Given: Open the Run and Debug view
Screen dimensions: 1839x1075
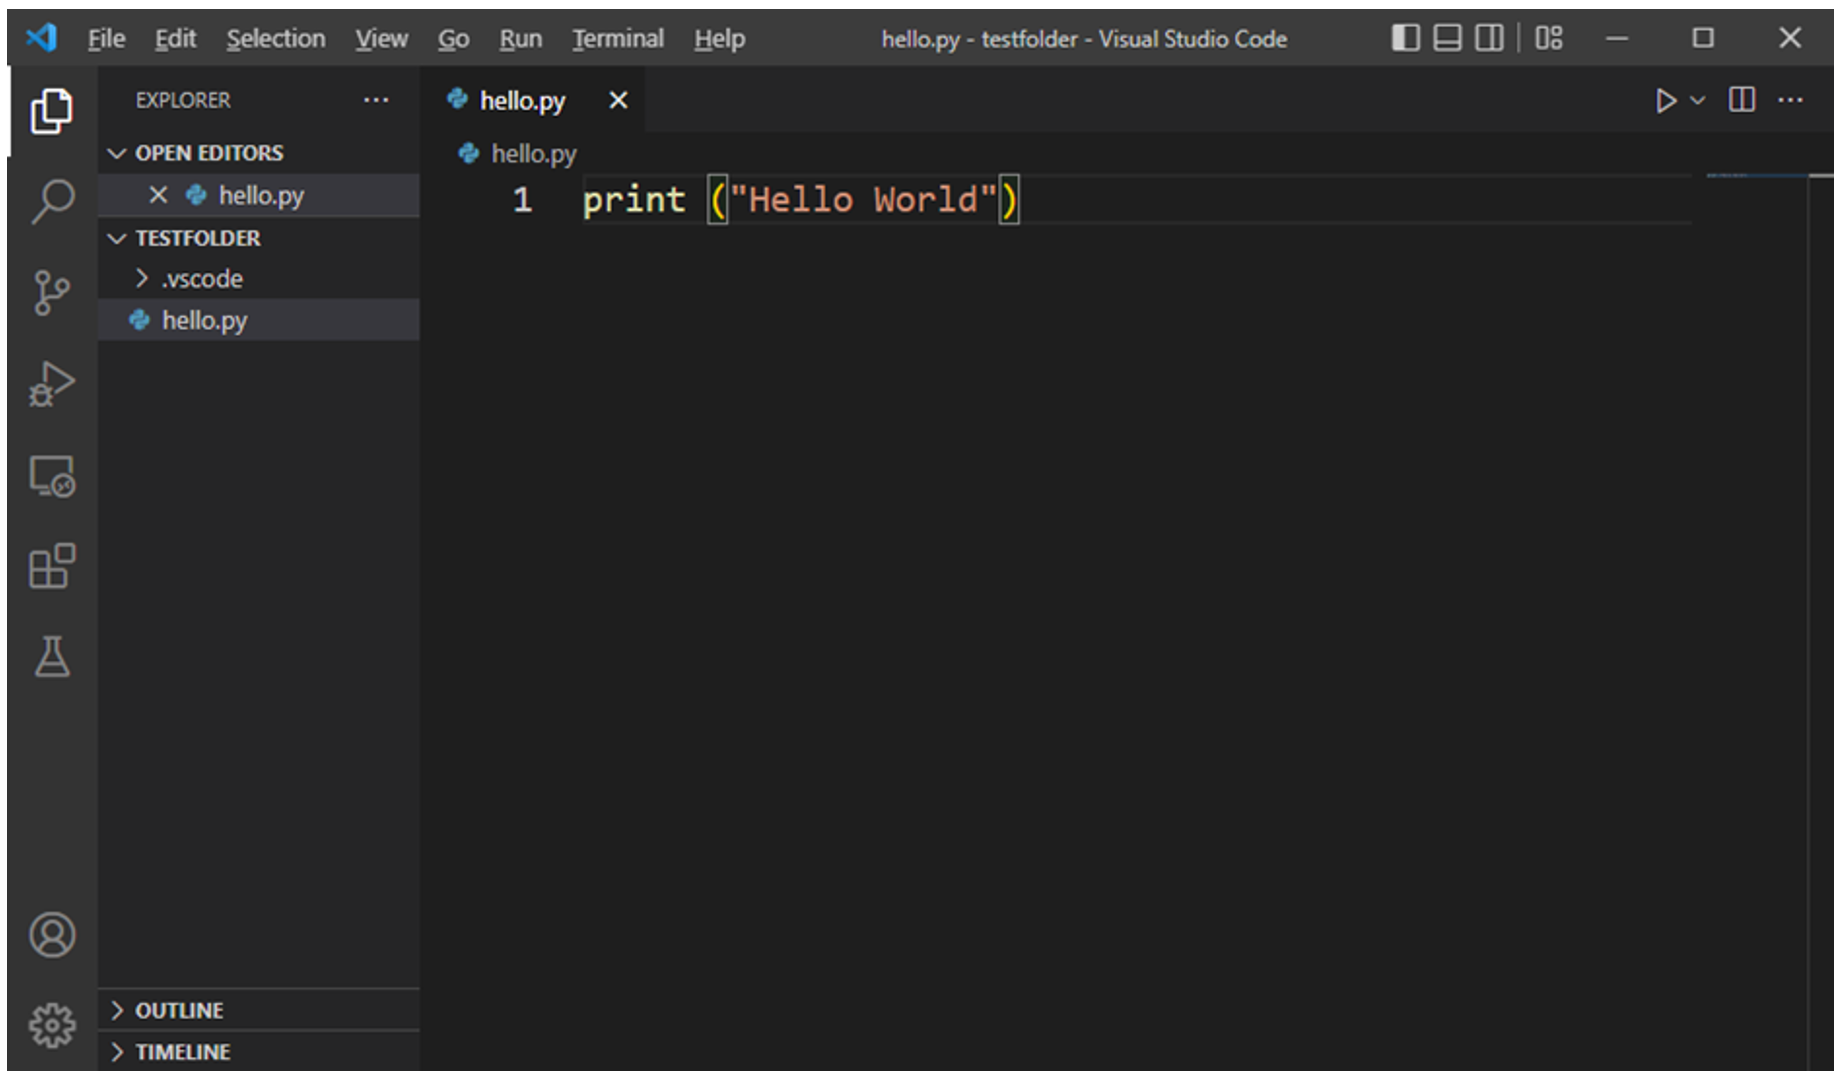Looking at the screenshot, I should 52,384.
